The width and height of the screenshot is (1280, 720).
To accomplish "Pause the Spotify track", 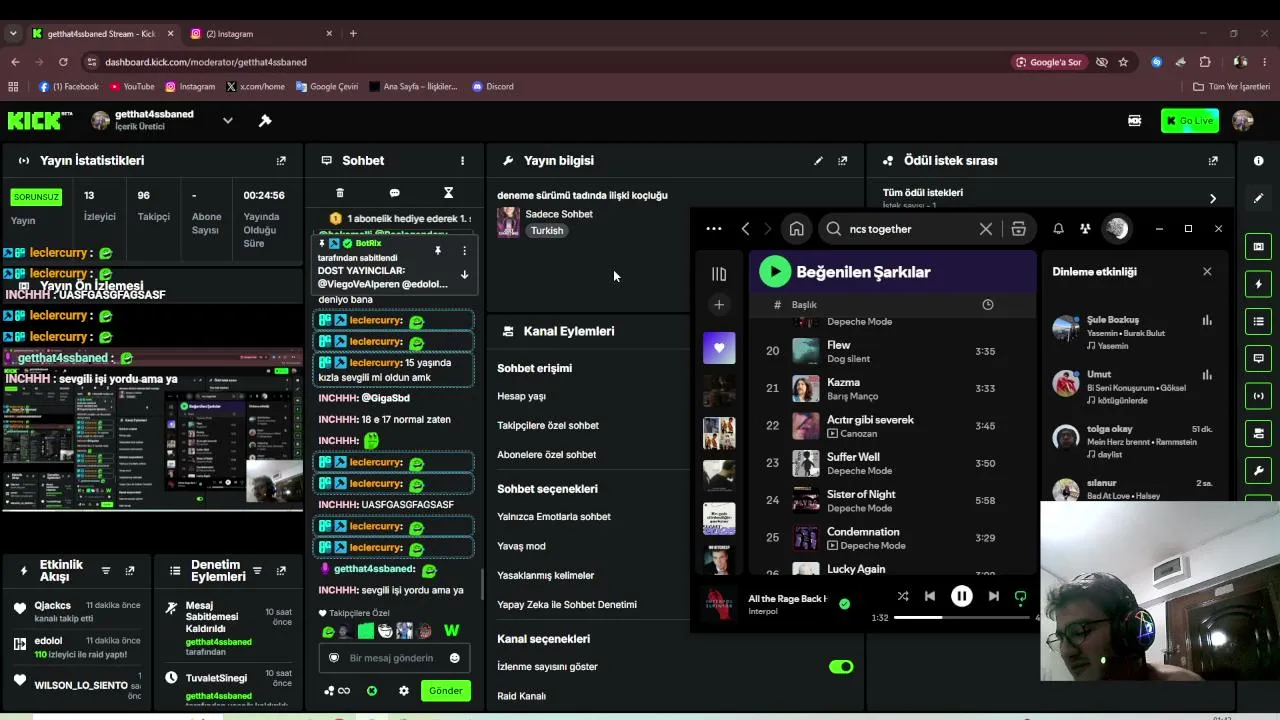I will coord(961,596).
